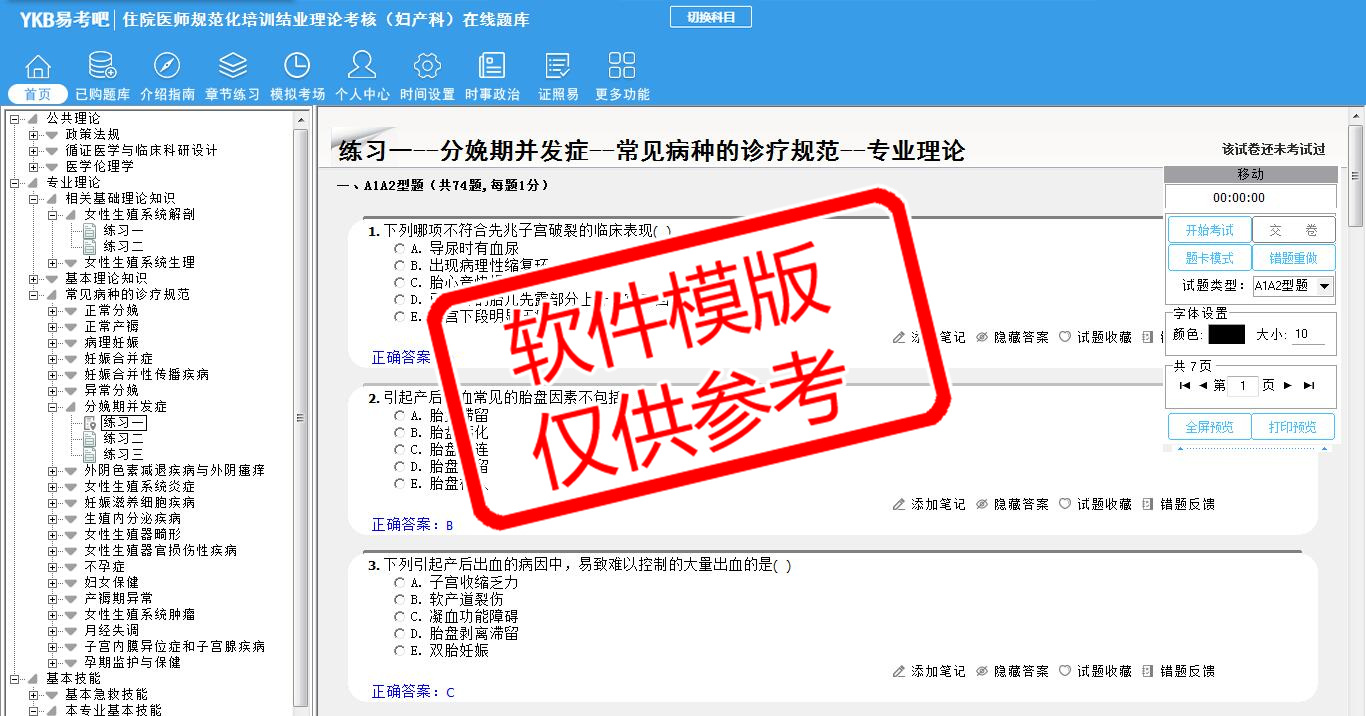Open 更多功能 grid icon
The height and width of the screenshot is (716, 1366).
(622, 67)
